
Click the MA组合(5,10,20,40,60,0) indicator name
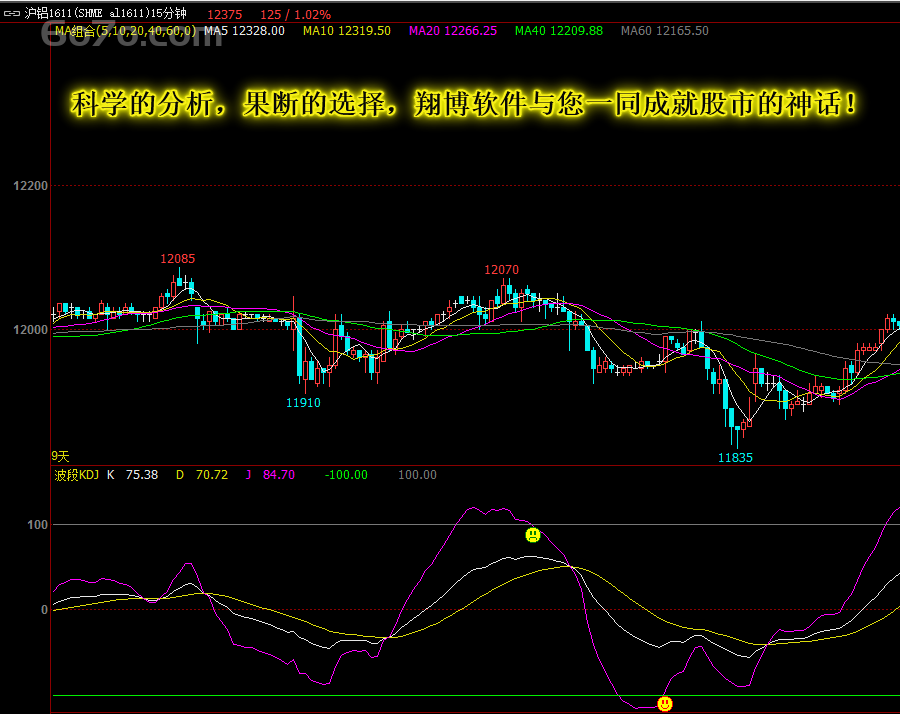pos(125,31)
